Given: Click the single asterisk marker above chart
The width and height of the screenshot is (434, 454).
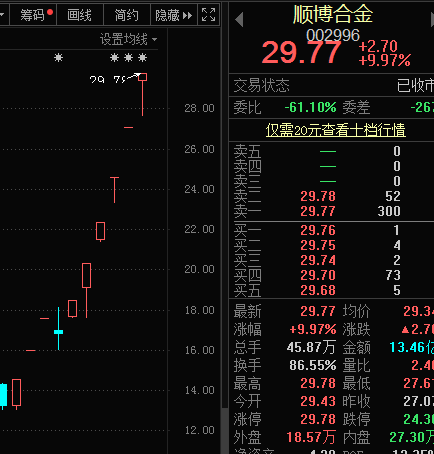Looking at the screenshot, I should [x=58, y=58].
